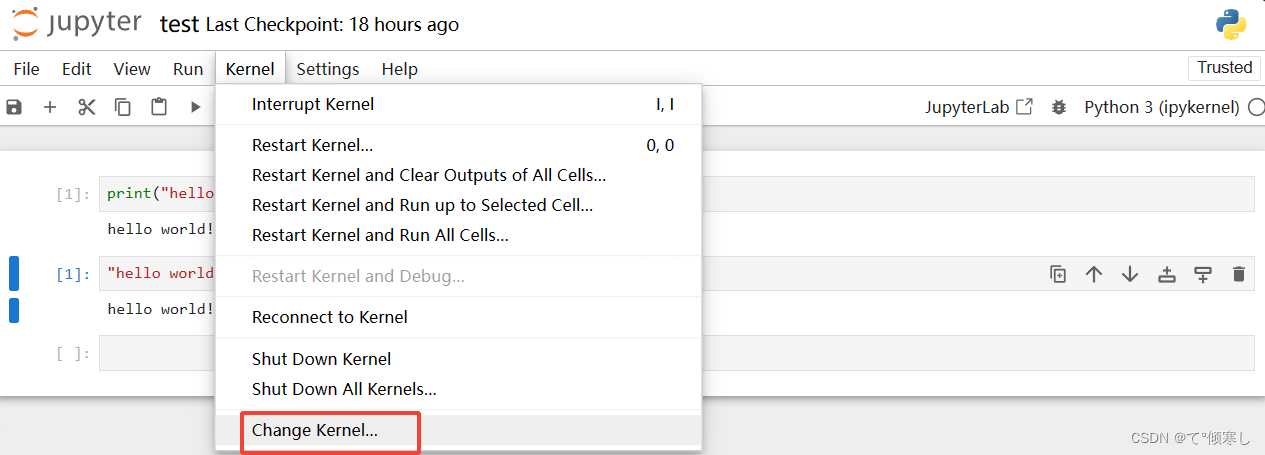The image size is (1265, 455).
Task: Run the cell with the play icon
Action: point(196,107)
